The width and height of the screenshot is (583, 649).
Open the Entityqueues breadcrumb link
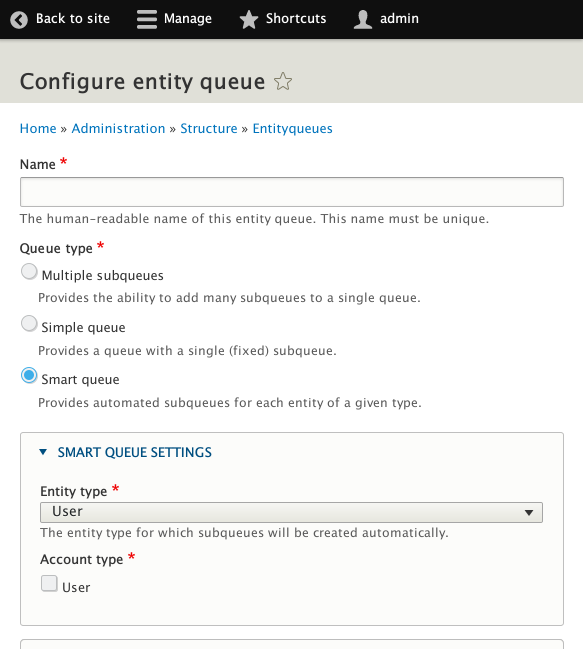pos(293,129)
